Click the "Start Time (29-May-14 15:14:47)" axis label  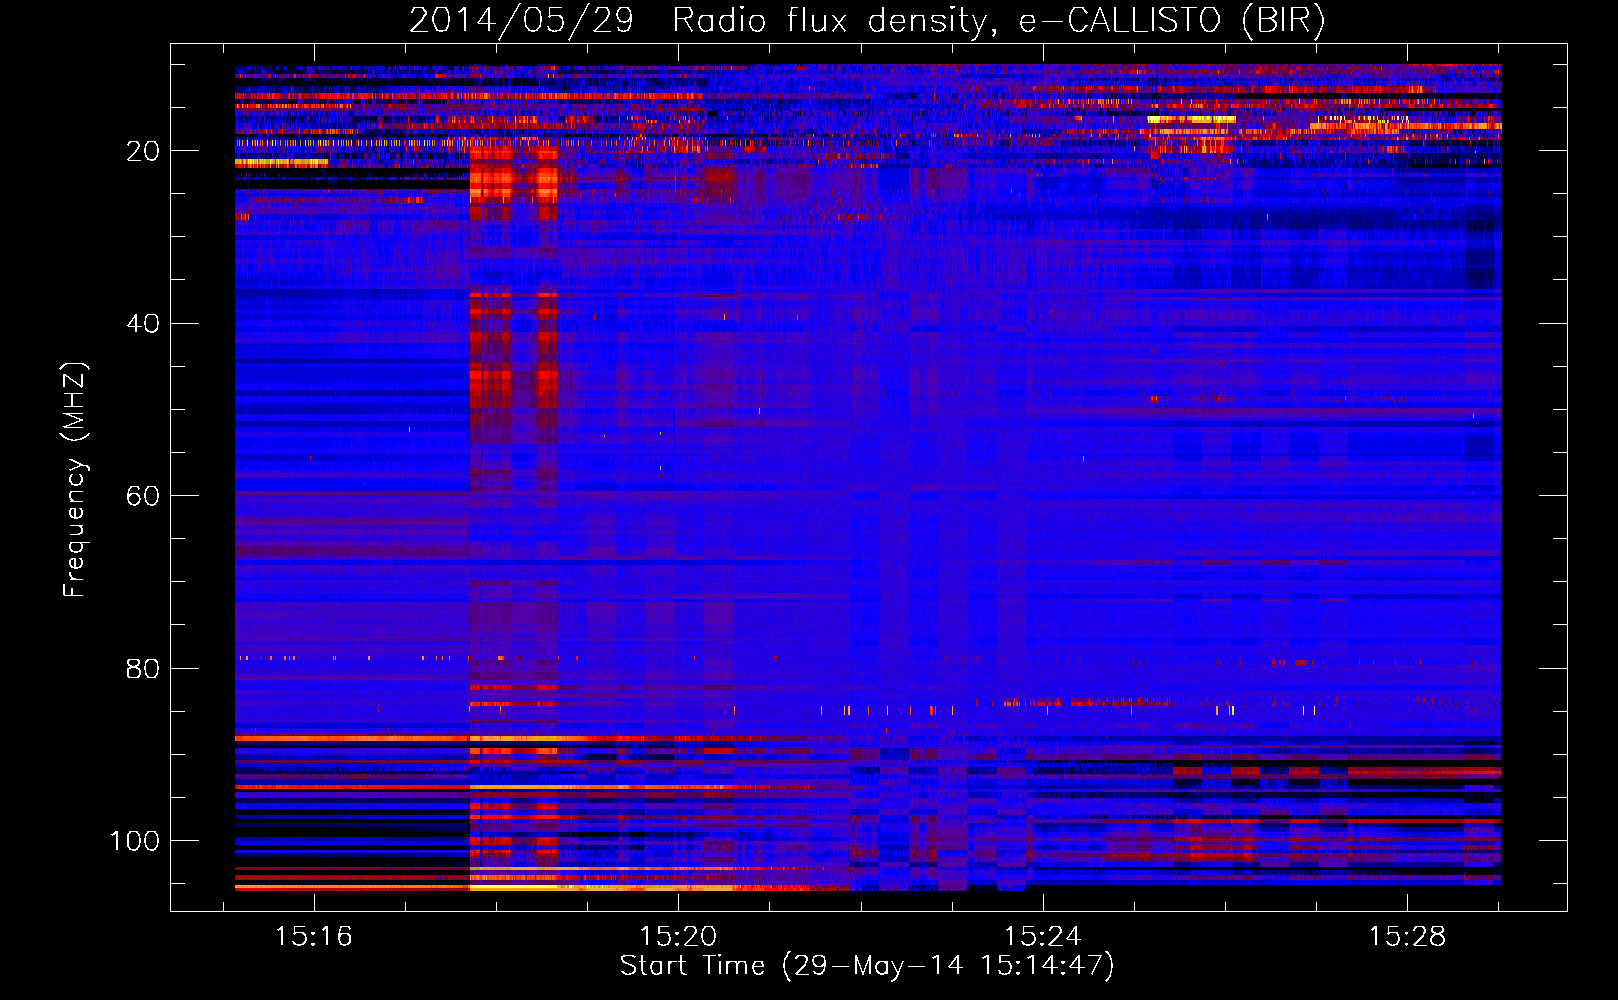pos(867,966)
